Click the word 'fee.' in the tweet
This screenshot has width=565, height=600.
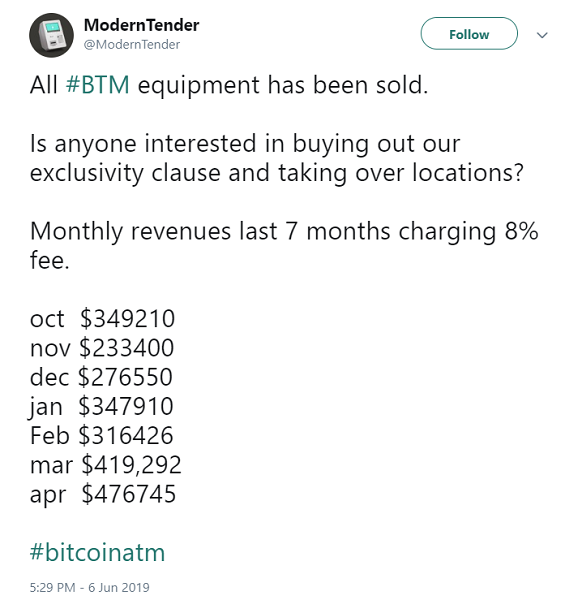[x=49, y=260]
